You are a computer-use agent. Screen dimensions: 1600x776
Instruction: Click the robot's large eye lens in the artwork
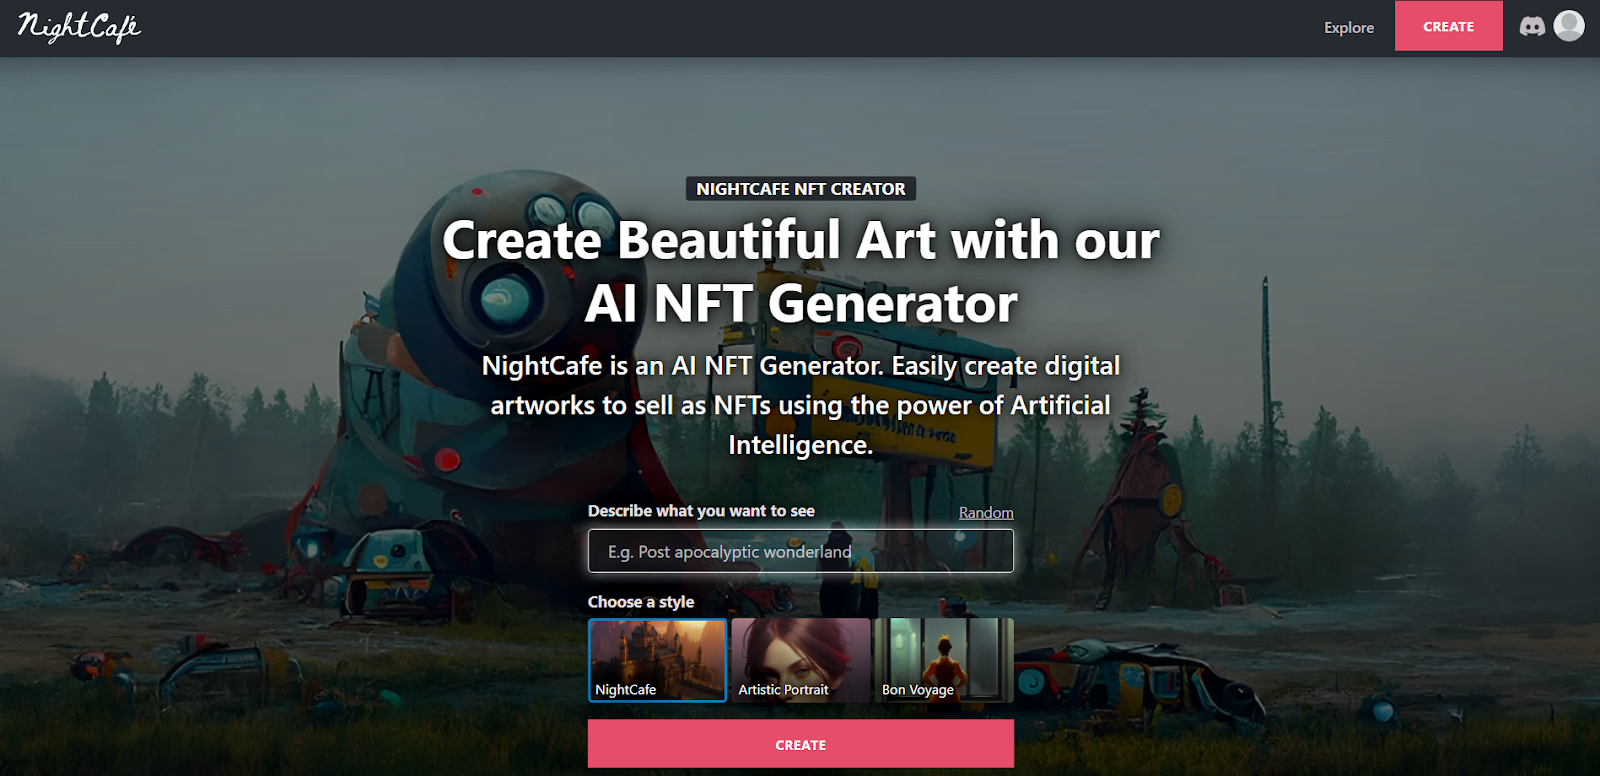505,298
